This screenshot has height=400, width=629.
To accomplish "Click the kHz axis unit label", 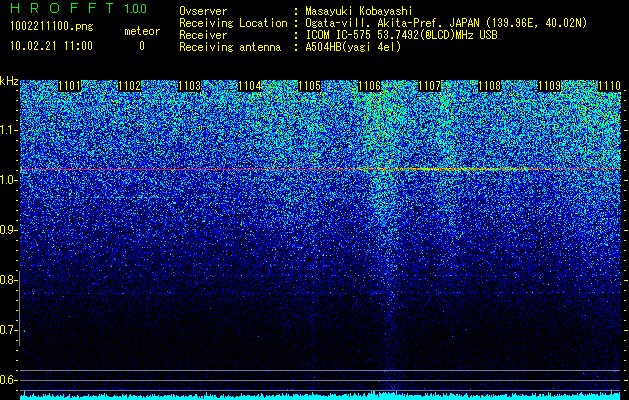I will click(9, 81).
